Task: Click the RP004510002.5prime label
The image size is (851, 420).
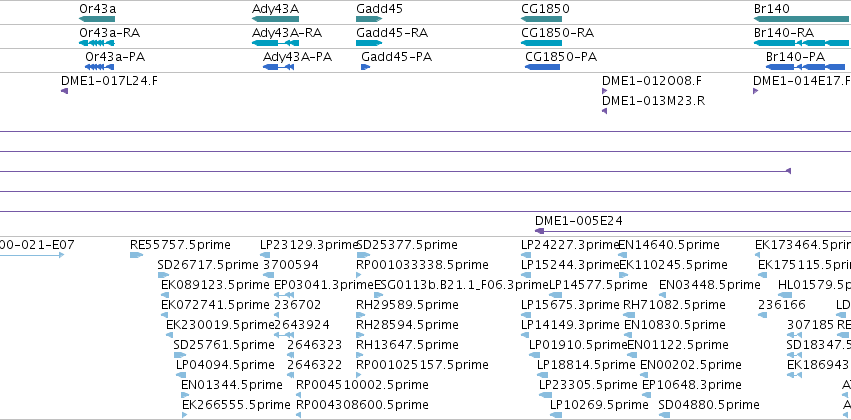Action: click(363, 385)
